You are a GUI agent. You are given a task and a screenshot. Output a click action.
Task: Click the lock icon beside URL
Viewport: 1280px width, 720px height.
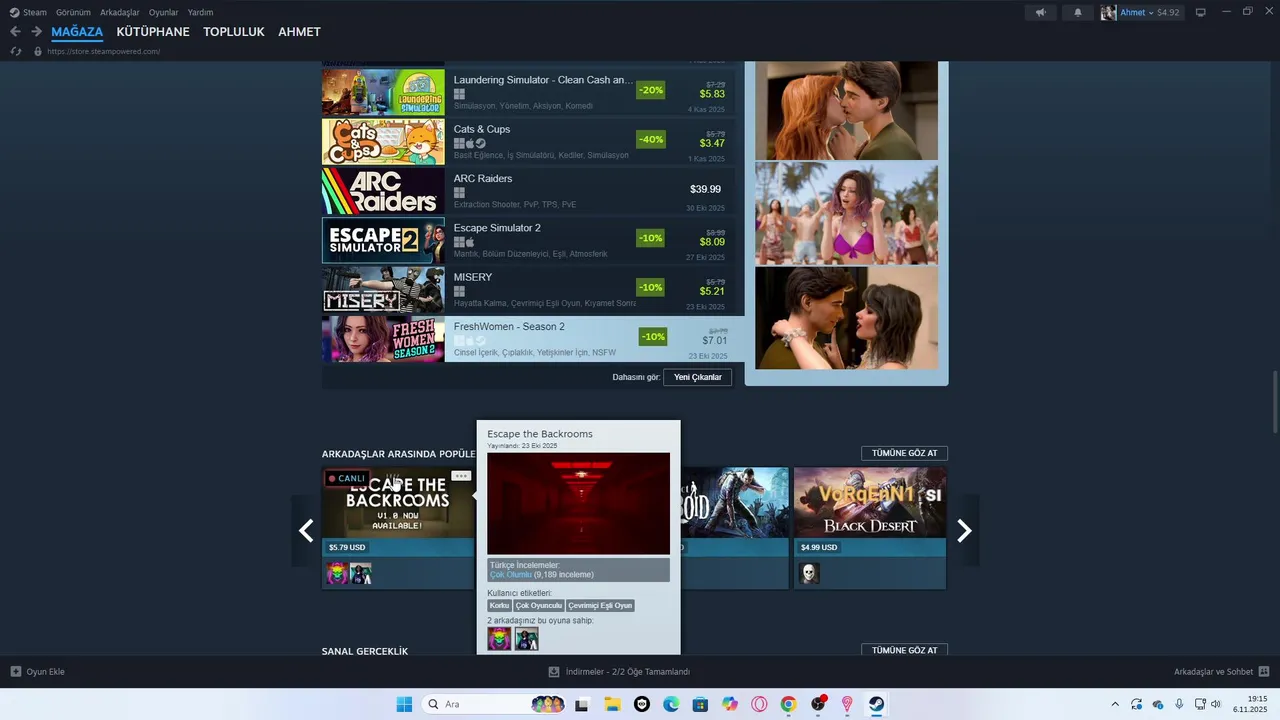[x=38, y=51]
